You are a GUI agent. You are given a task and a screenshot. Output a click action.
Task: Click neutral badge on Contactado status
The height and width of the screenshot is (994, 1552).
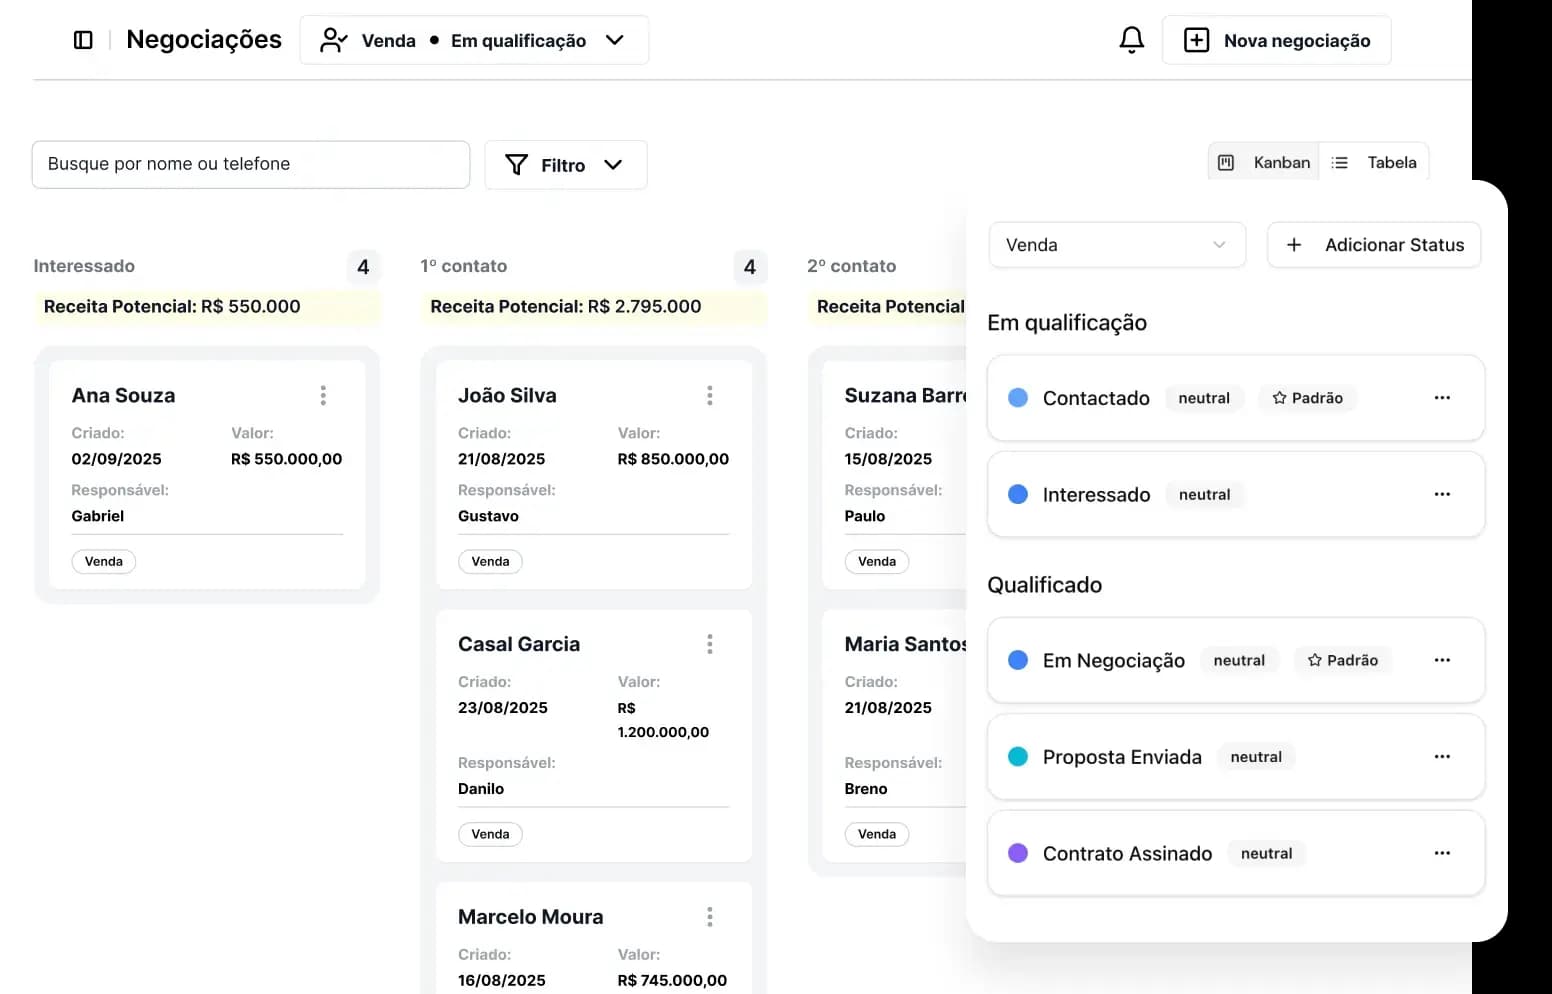(x=1204, y=398)
